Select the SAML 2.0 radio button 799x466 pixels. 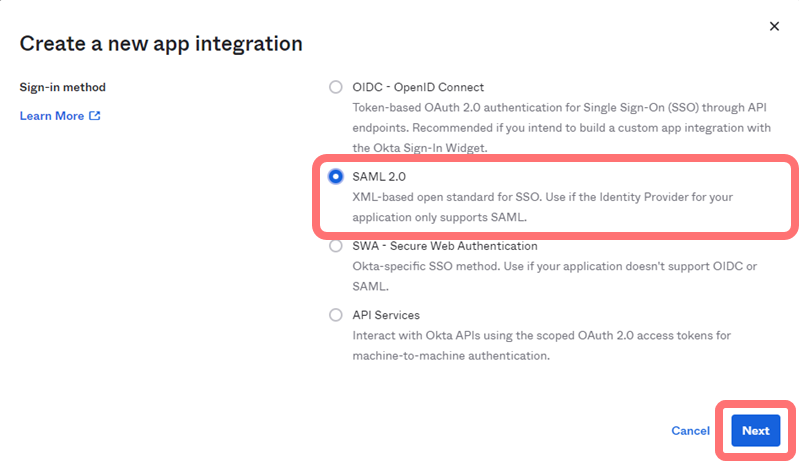click(336, 176)
